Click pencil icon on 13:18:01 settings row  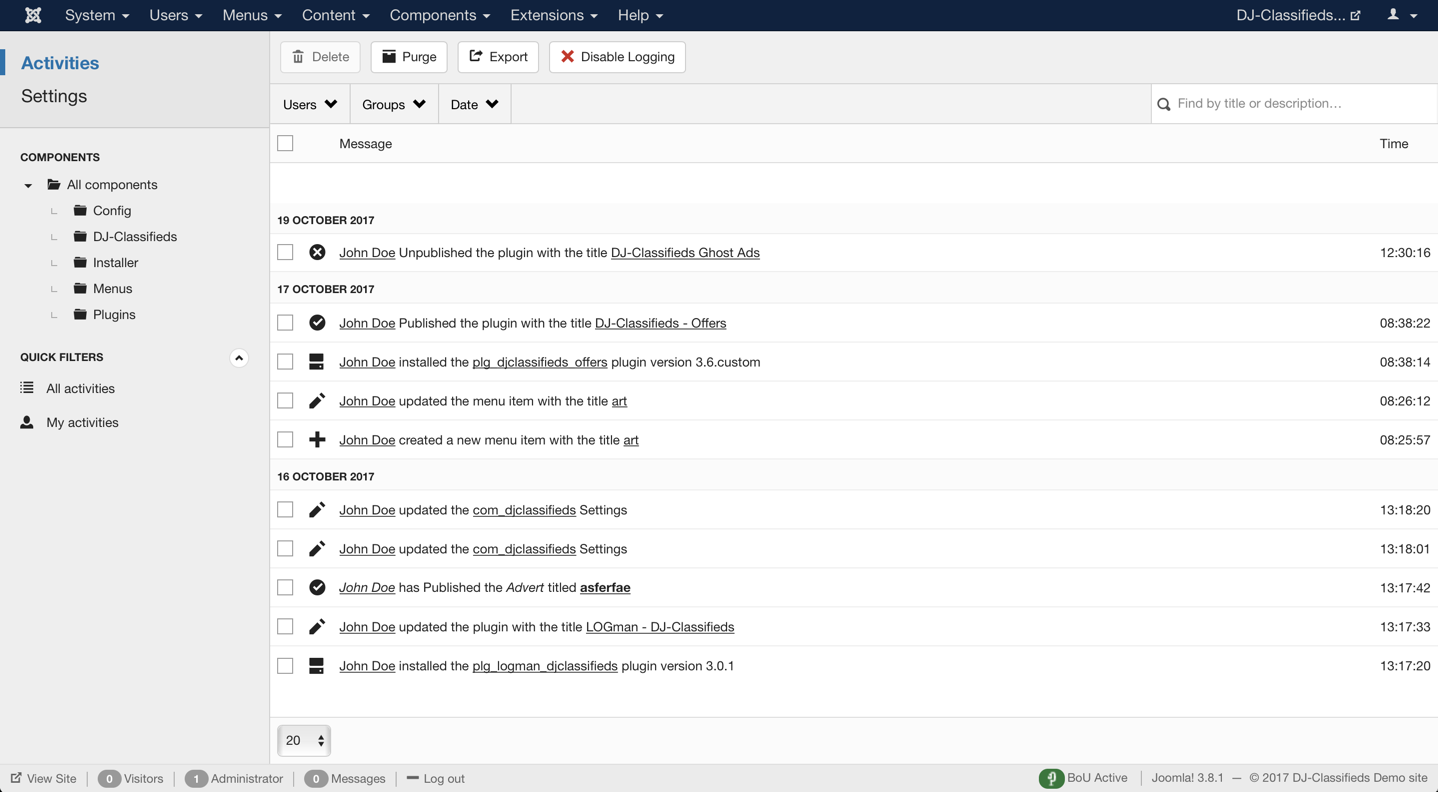coord(317,549)
